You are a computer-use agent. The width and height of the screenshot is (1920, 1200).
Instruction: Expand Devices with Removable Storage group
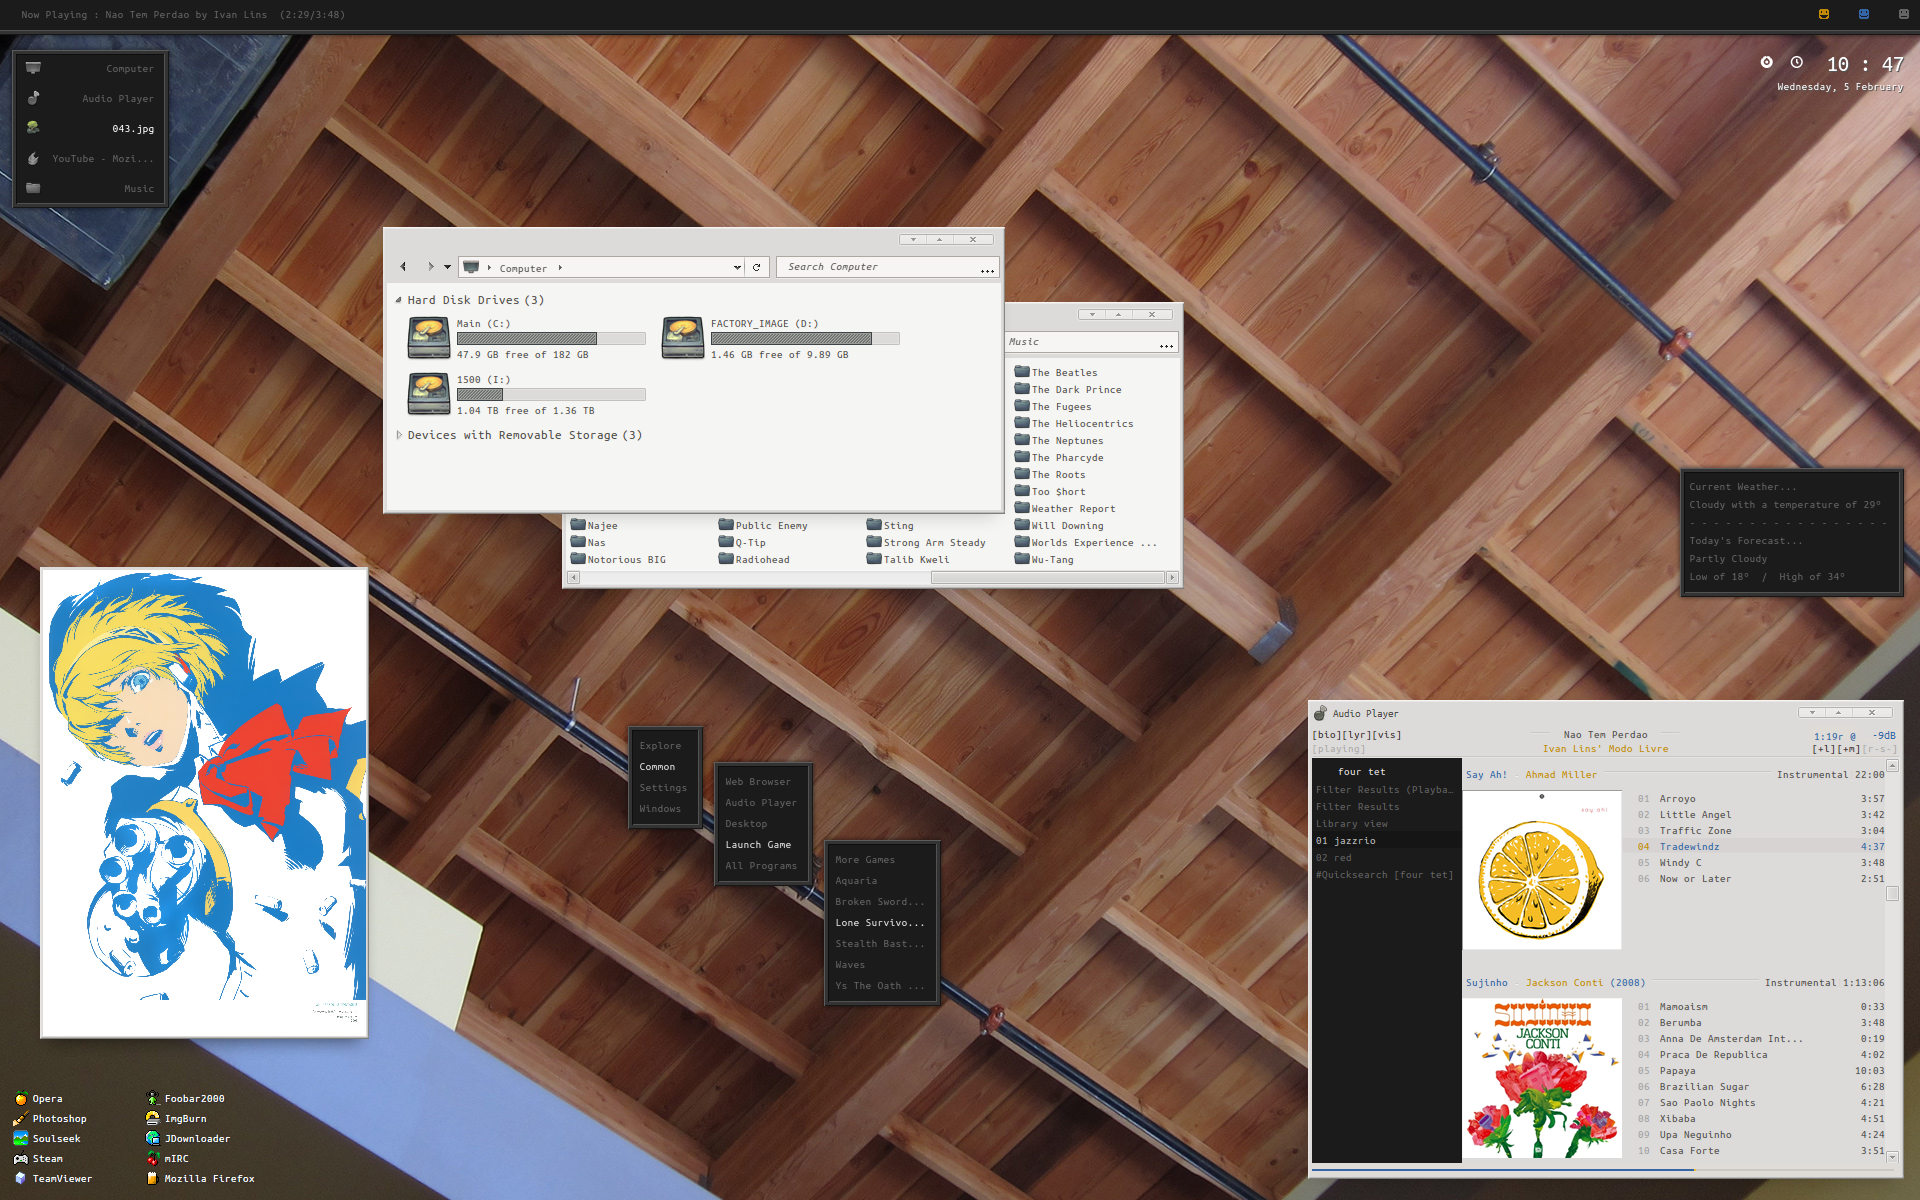pyautogui.click(x=399, y=435)
